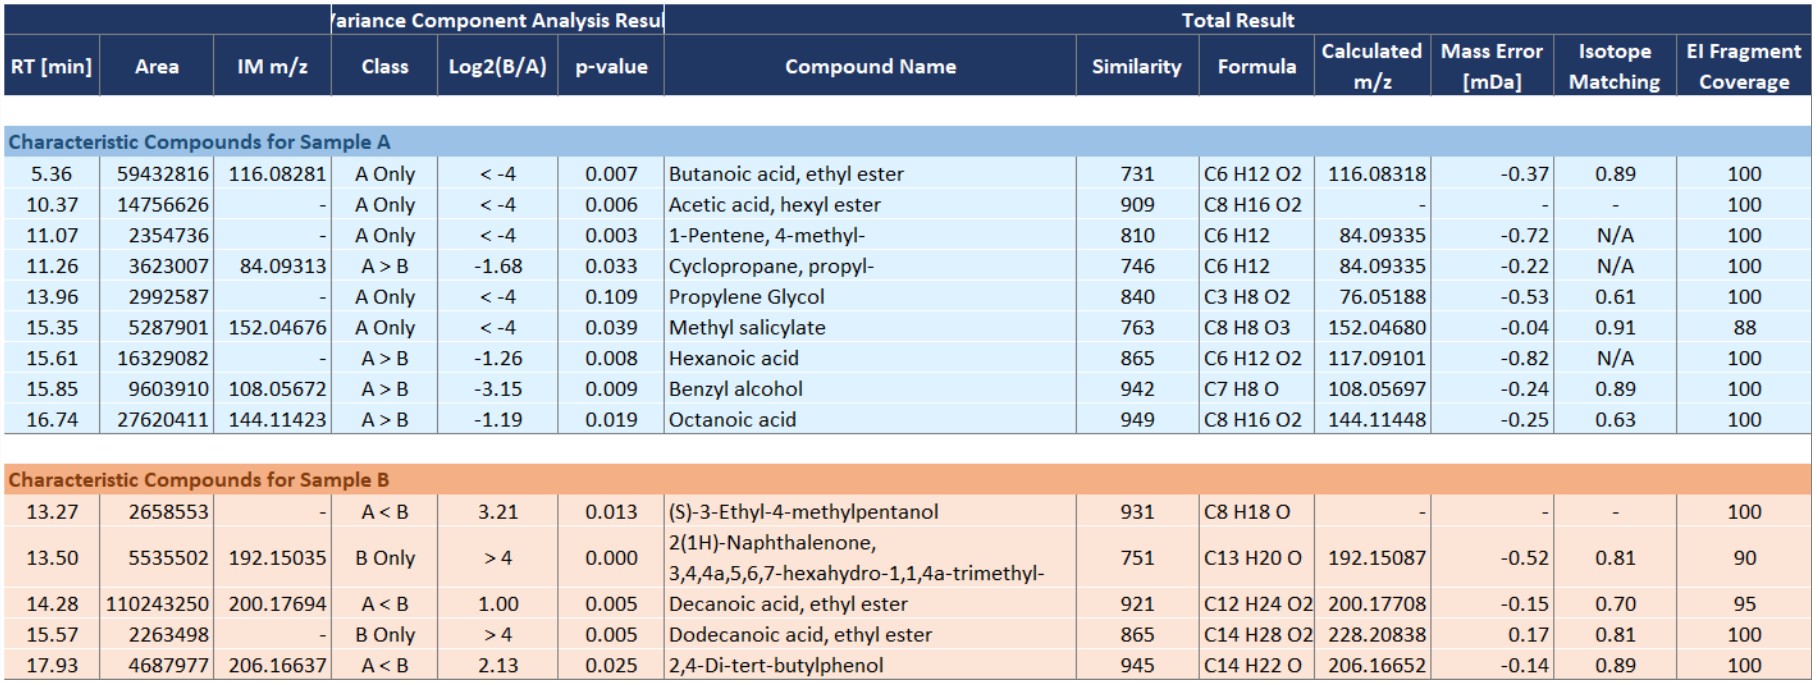Click the 'IM m/z' column header

pos(272,66)
